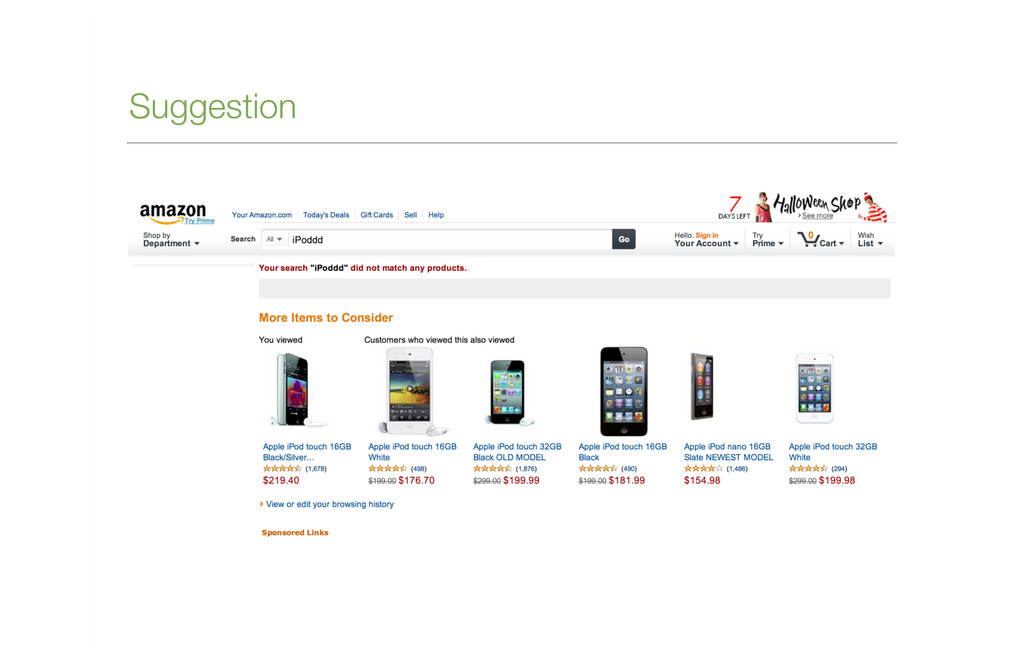Open Today's Deals in top navigation
The height and width of the screenshot is (663, 1024).
[x=326, y=215]
